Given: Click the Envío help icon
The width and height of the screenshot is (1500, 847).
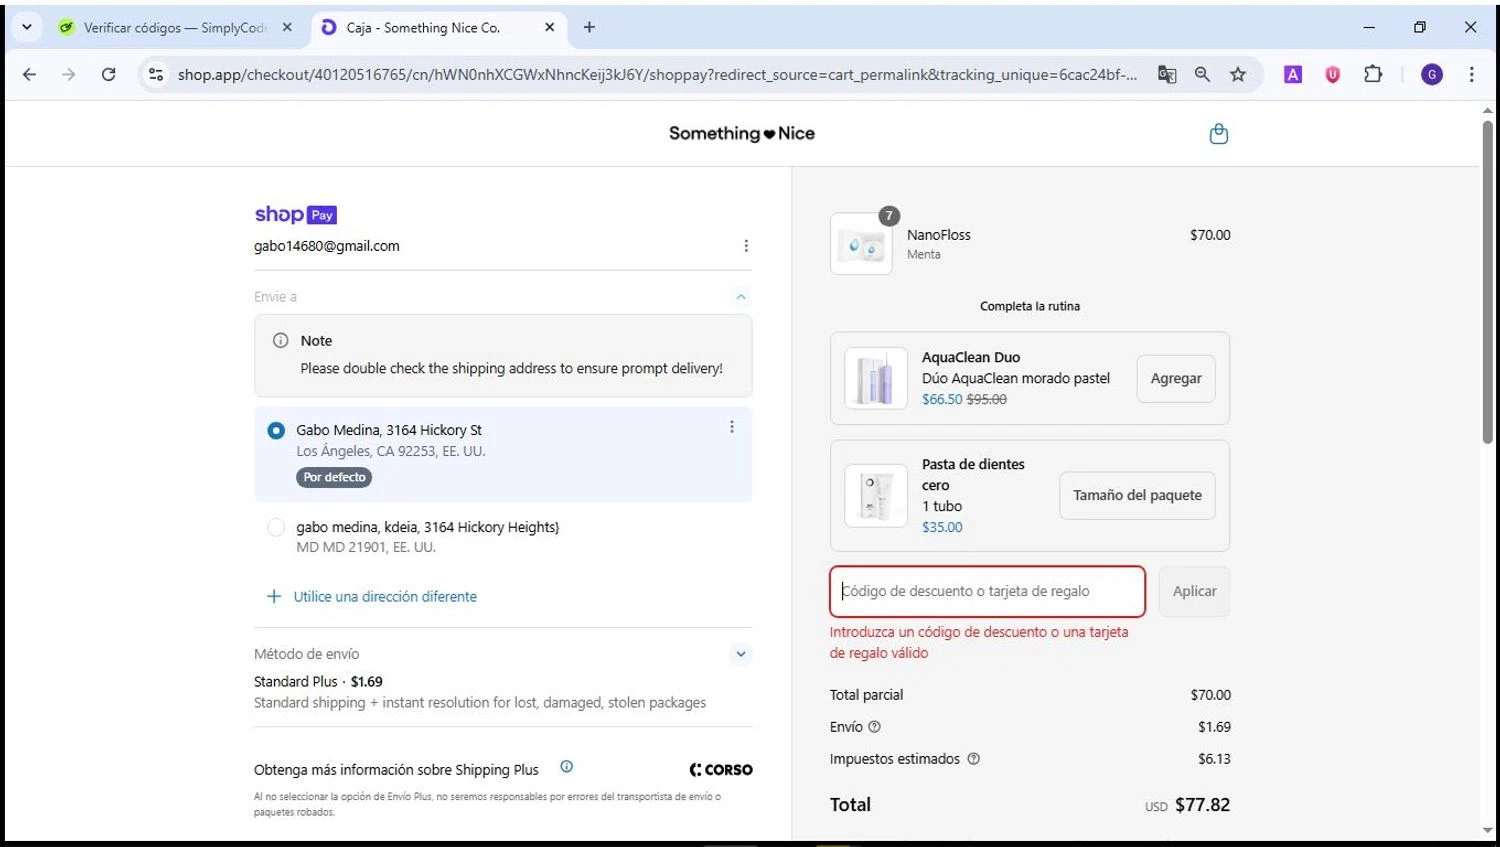Looking at the screenshot, I should (x=875, y=727).
